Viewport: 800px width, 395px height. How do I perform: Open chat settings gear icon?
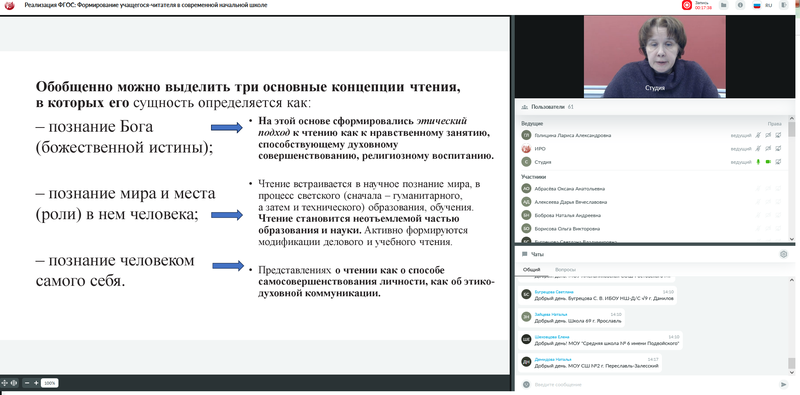pyautogui.click(x=784, y=254)
